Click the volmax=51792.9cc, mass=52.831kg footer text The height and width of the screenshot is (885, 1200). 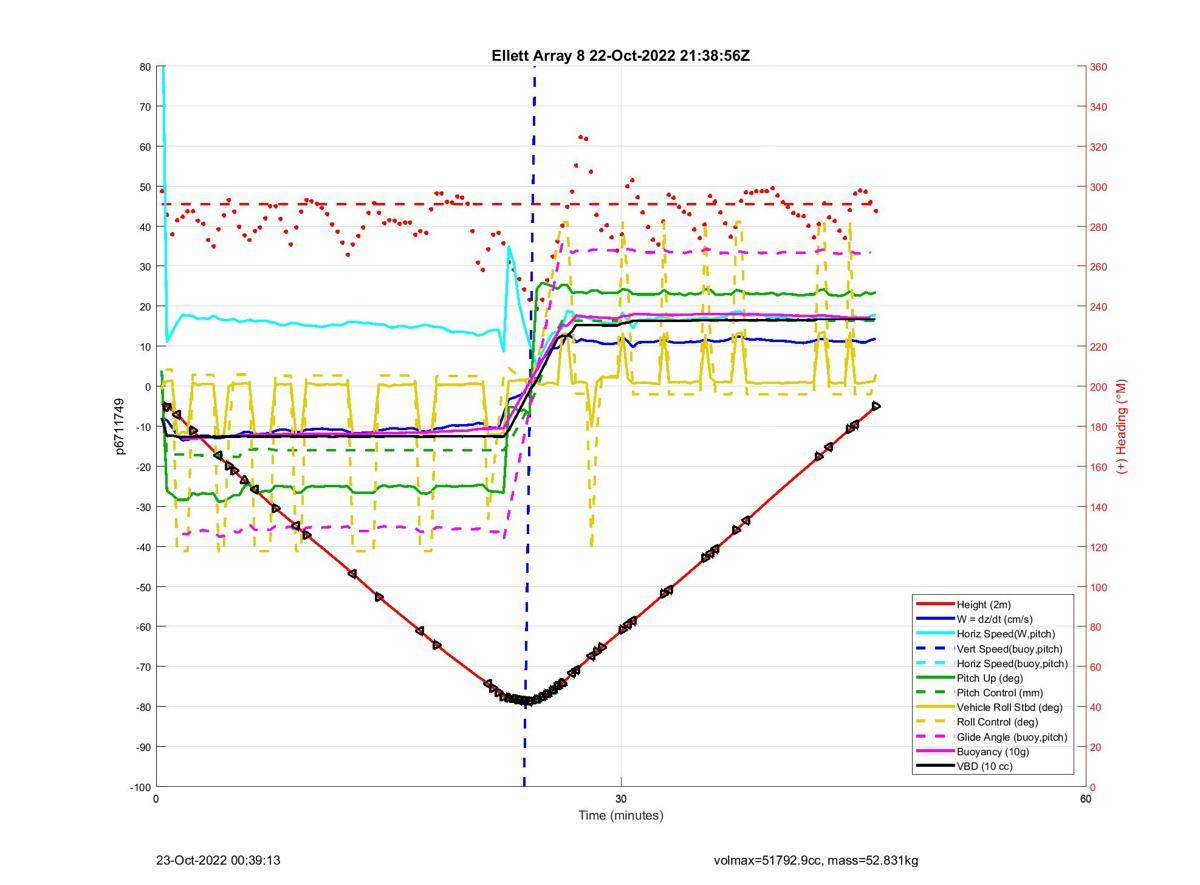point(816,860)
